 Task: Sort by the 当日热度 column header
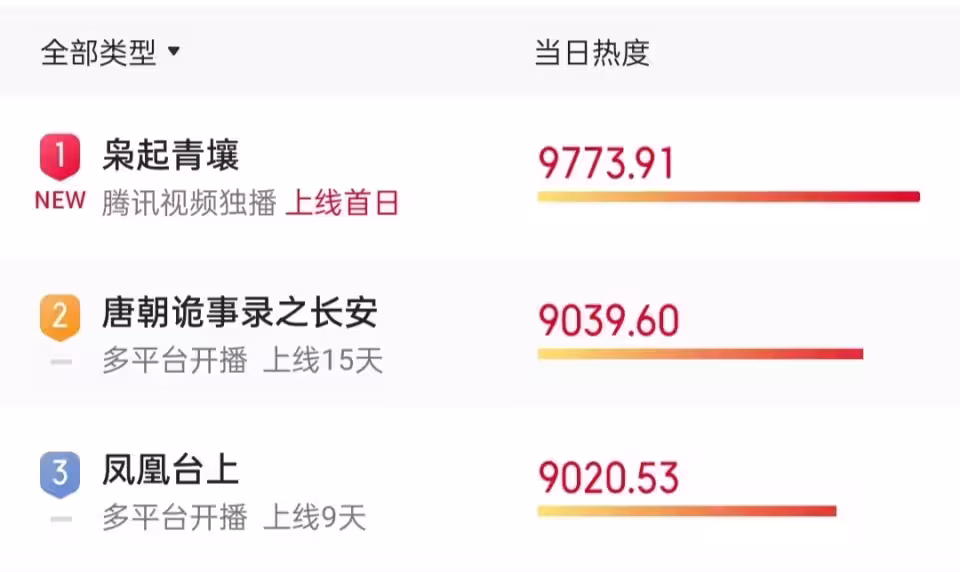tap(592, 53)
